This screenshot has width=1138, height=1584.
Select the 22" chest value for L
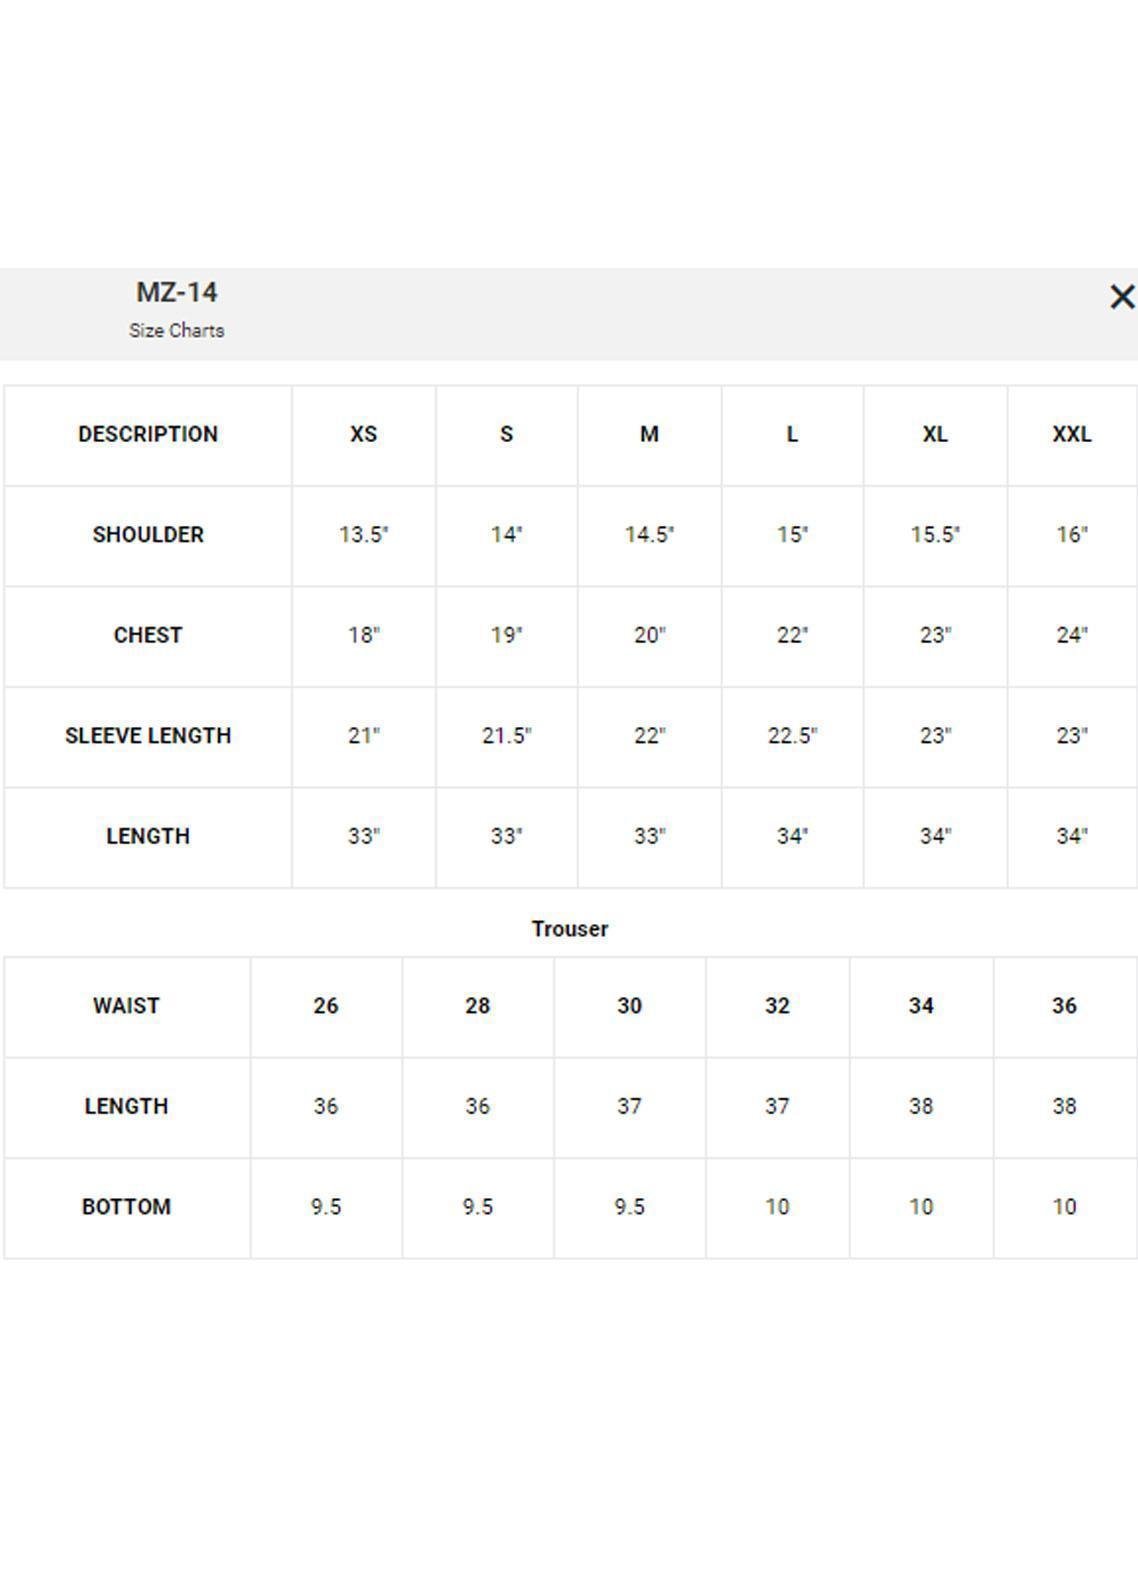792,635
